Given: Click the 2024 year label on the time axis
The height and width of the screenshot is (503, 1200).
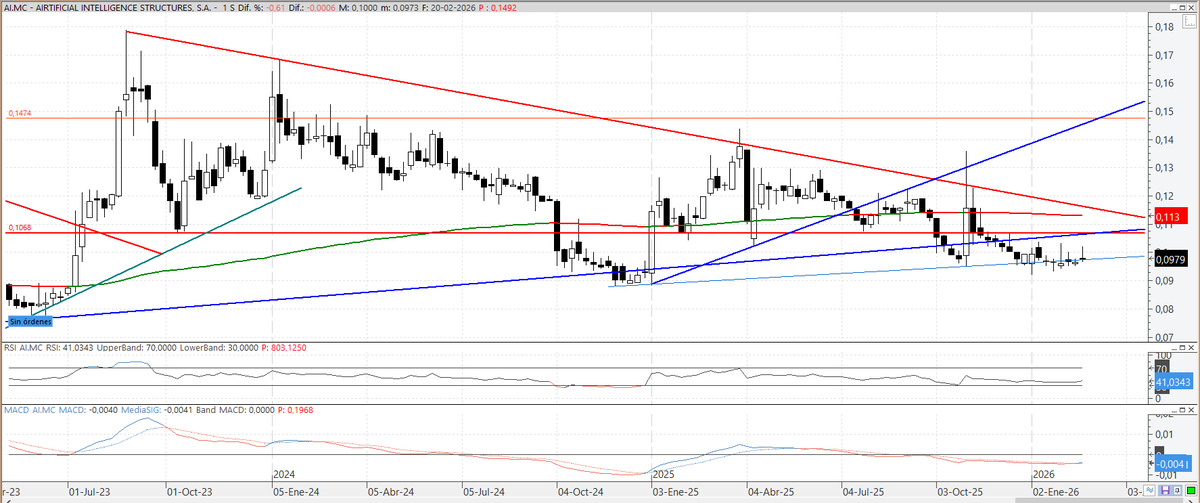Looking at the screenshot, I should click(x=286, y=474).
